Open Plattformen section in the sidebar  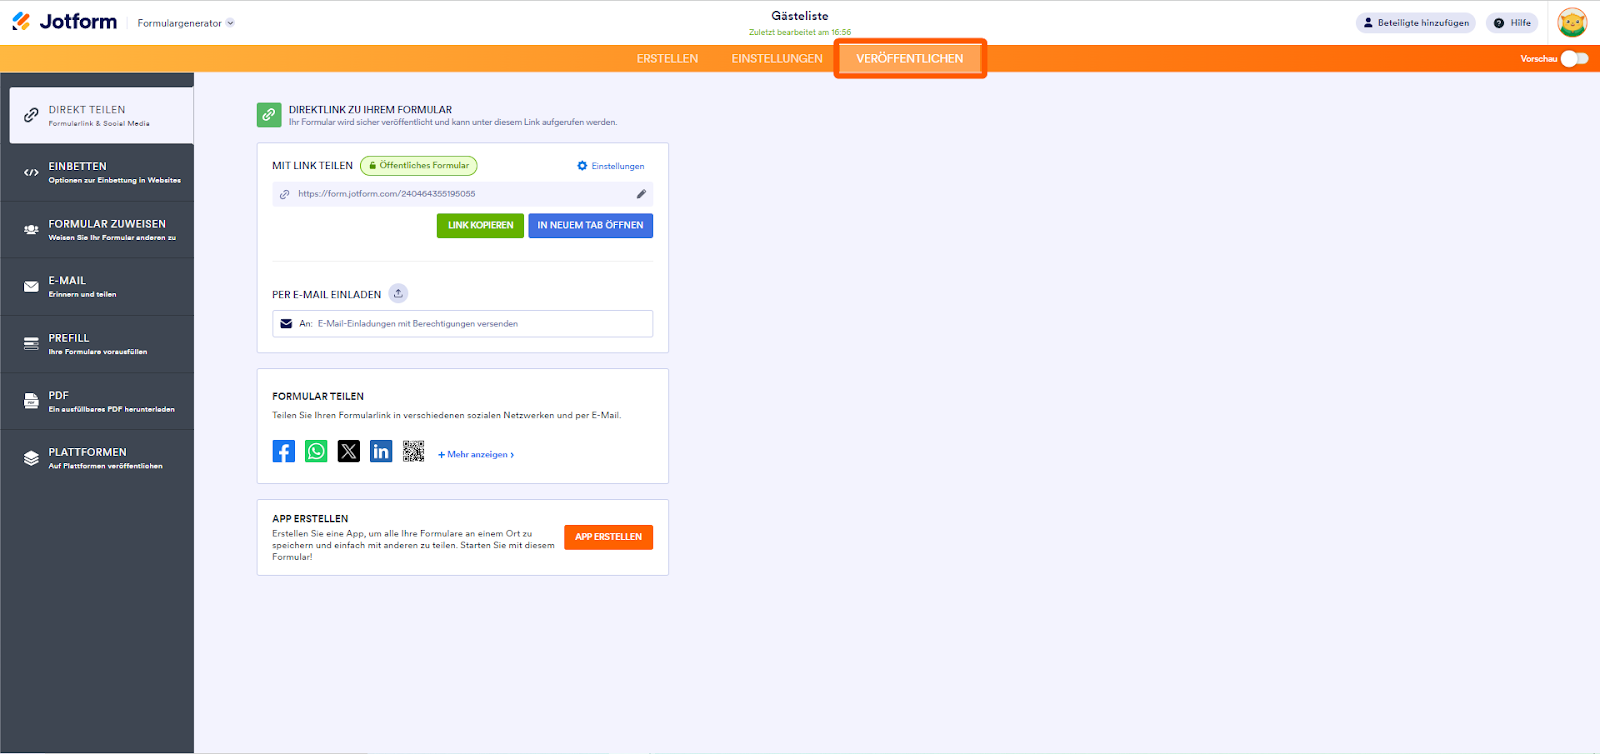[97, 458]
